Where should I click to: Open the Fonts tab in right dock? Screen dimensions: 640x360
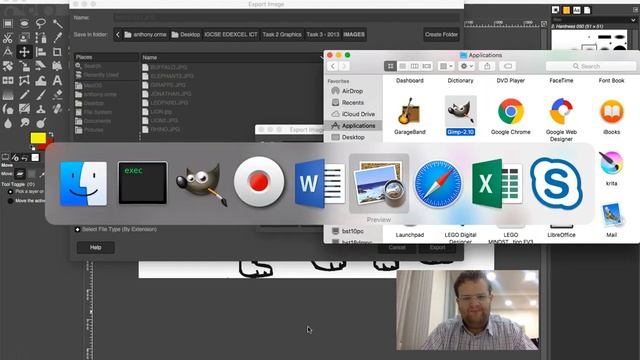(x=576, y=10)
